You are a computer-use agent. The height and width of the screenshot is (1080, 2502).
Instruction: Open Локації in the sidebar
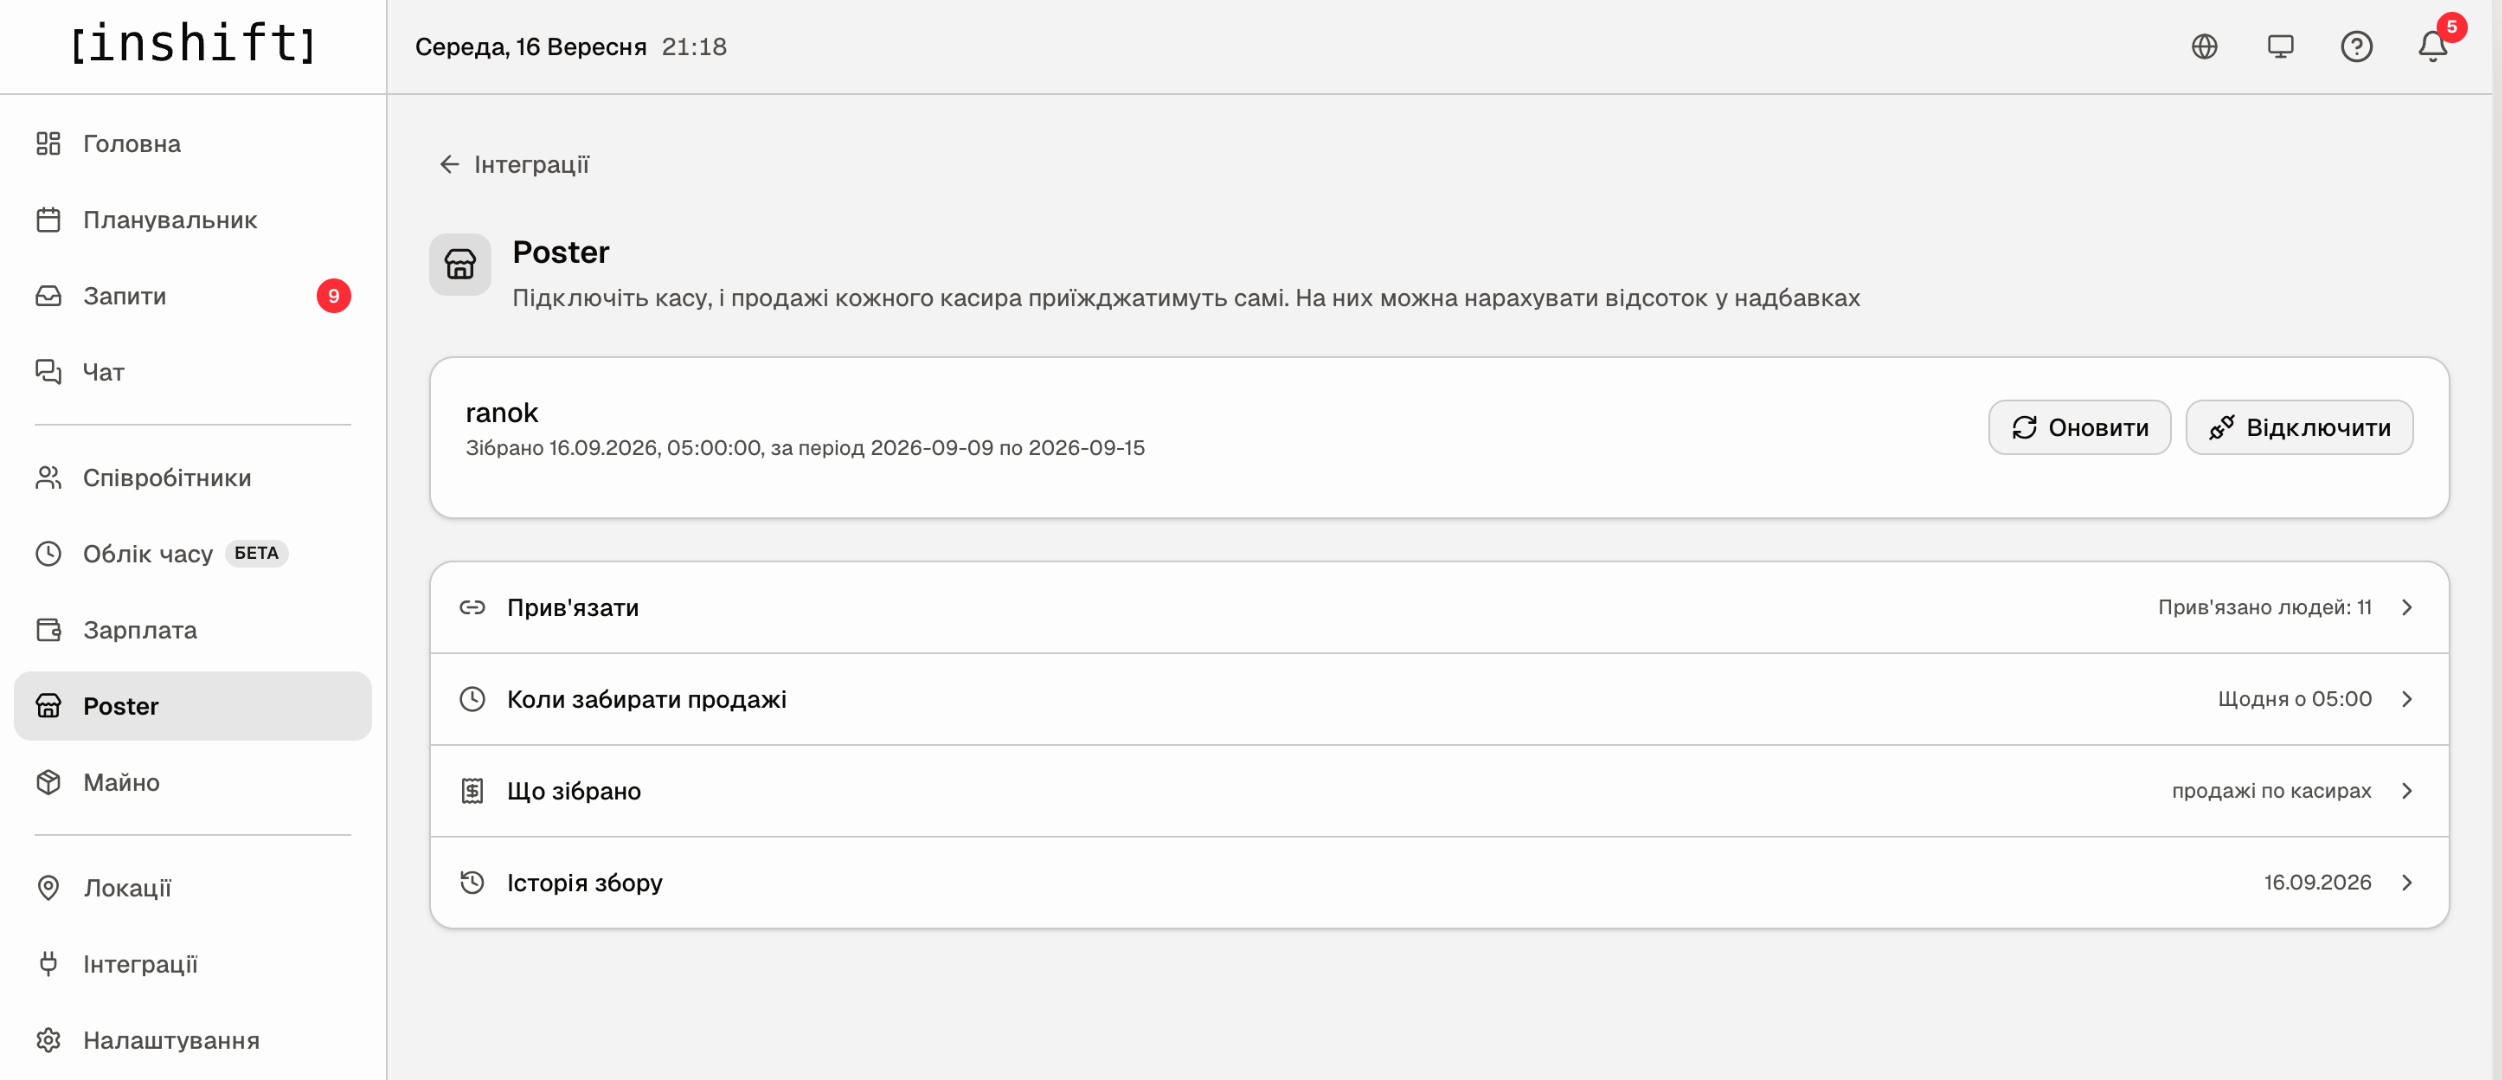coord(192,888)
